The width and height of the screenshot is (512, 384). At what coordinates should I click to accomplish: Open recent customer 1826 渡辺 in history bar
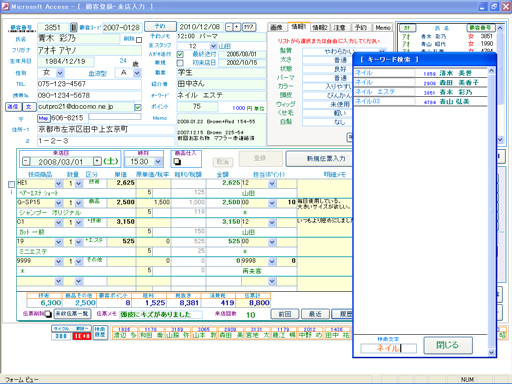124,333
